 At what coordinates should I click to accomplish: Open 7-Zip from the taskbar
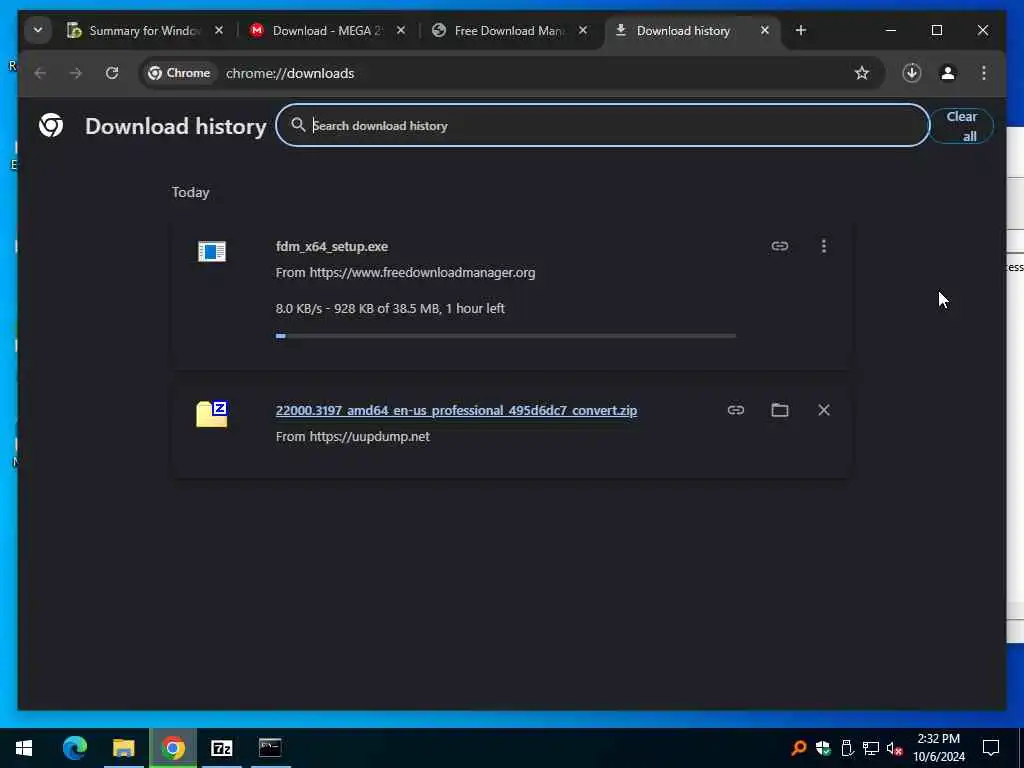pos(222,748)
